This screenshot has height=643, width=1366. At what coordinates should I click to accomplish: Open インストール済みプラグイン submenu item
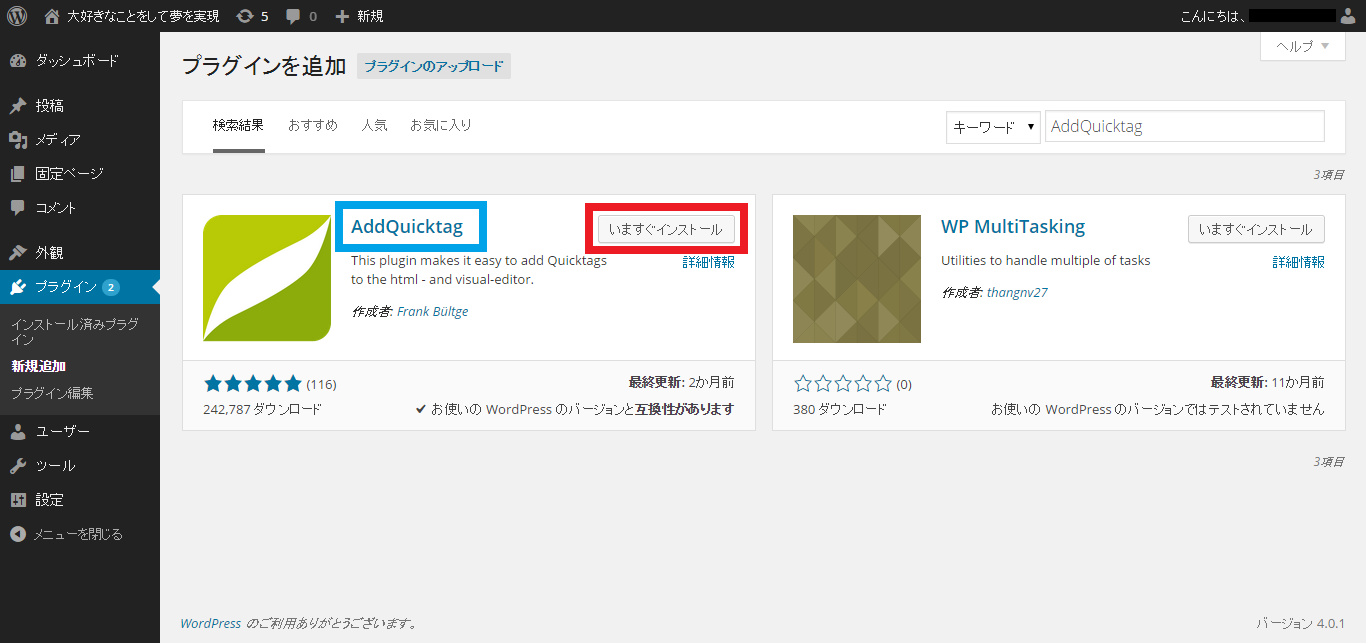pyautogui.click(x=75, y=332)
